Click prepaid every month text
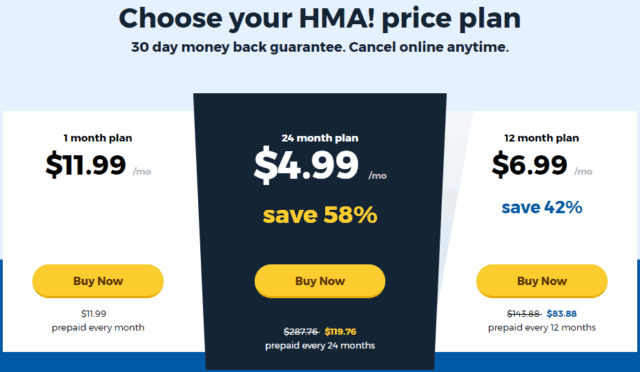Image resolution: width=640 pixels, height=372 pixels. point(98,327)
